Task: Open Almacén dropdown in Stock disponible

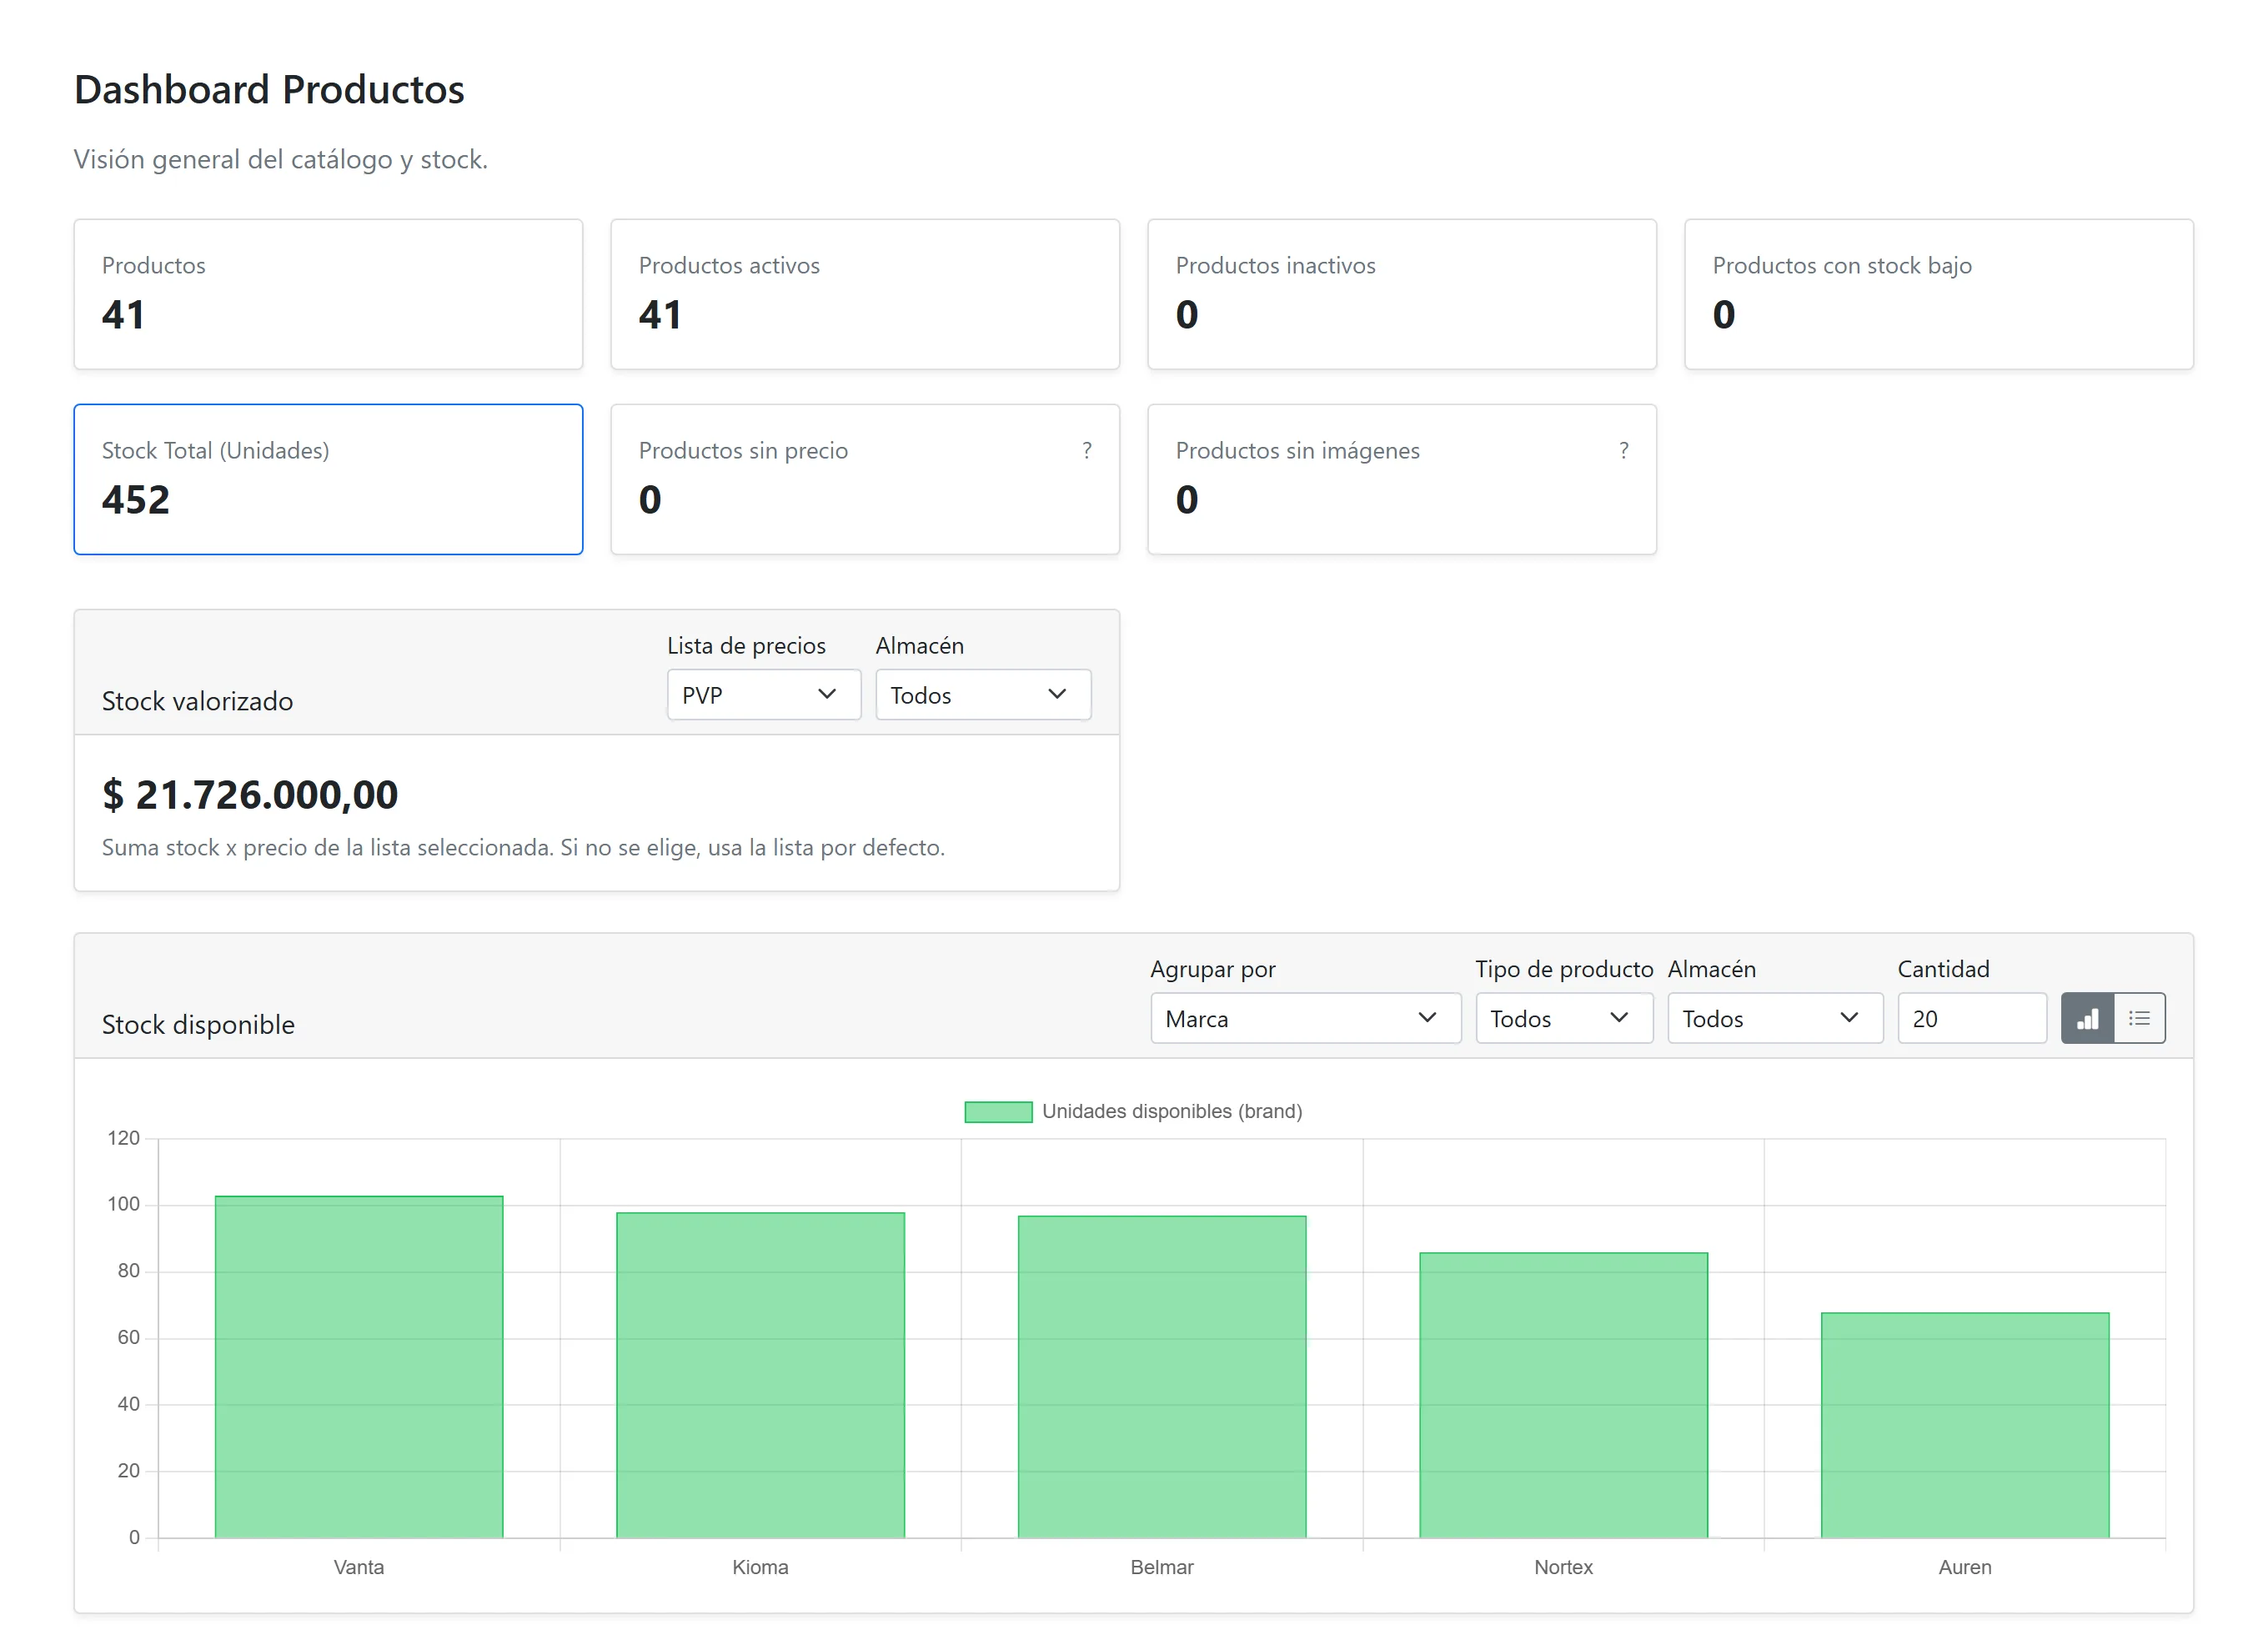Action: (1775, 1018)
